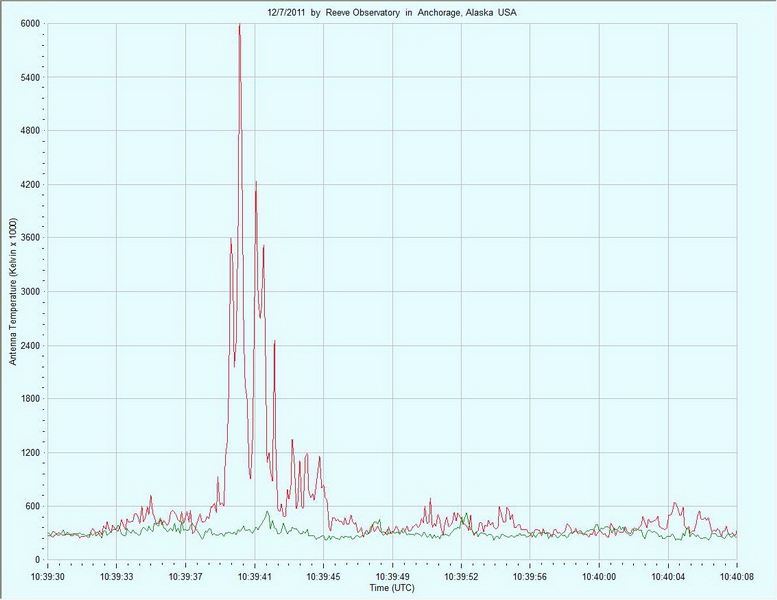Click the 10:39:41 time label
Image resolution: width=777 pixels, height=600 pixels.
pyautogui.click(x=255, y=577)
